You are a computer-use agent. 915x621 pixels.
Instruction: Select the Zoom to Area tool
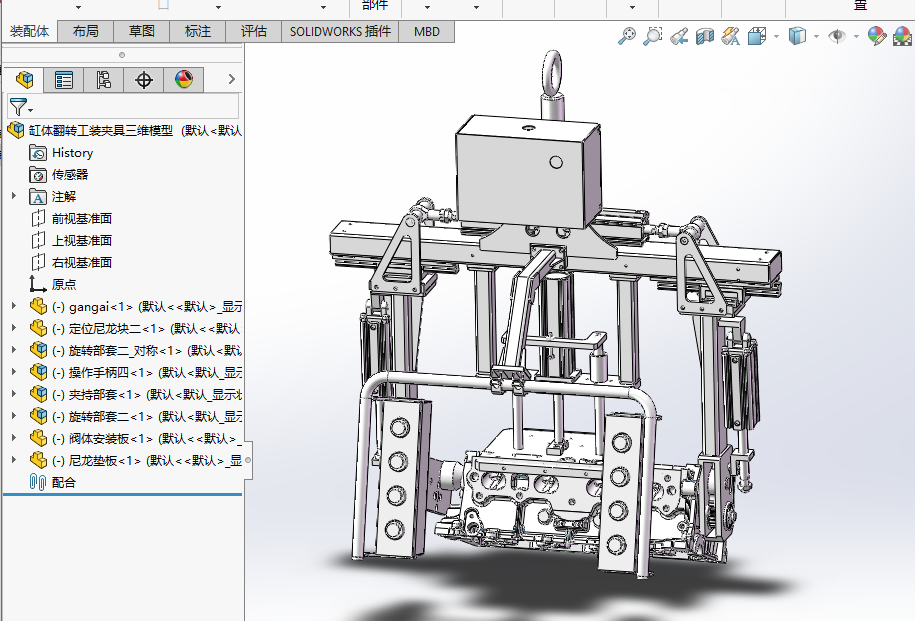click(652, 37)
